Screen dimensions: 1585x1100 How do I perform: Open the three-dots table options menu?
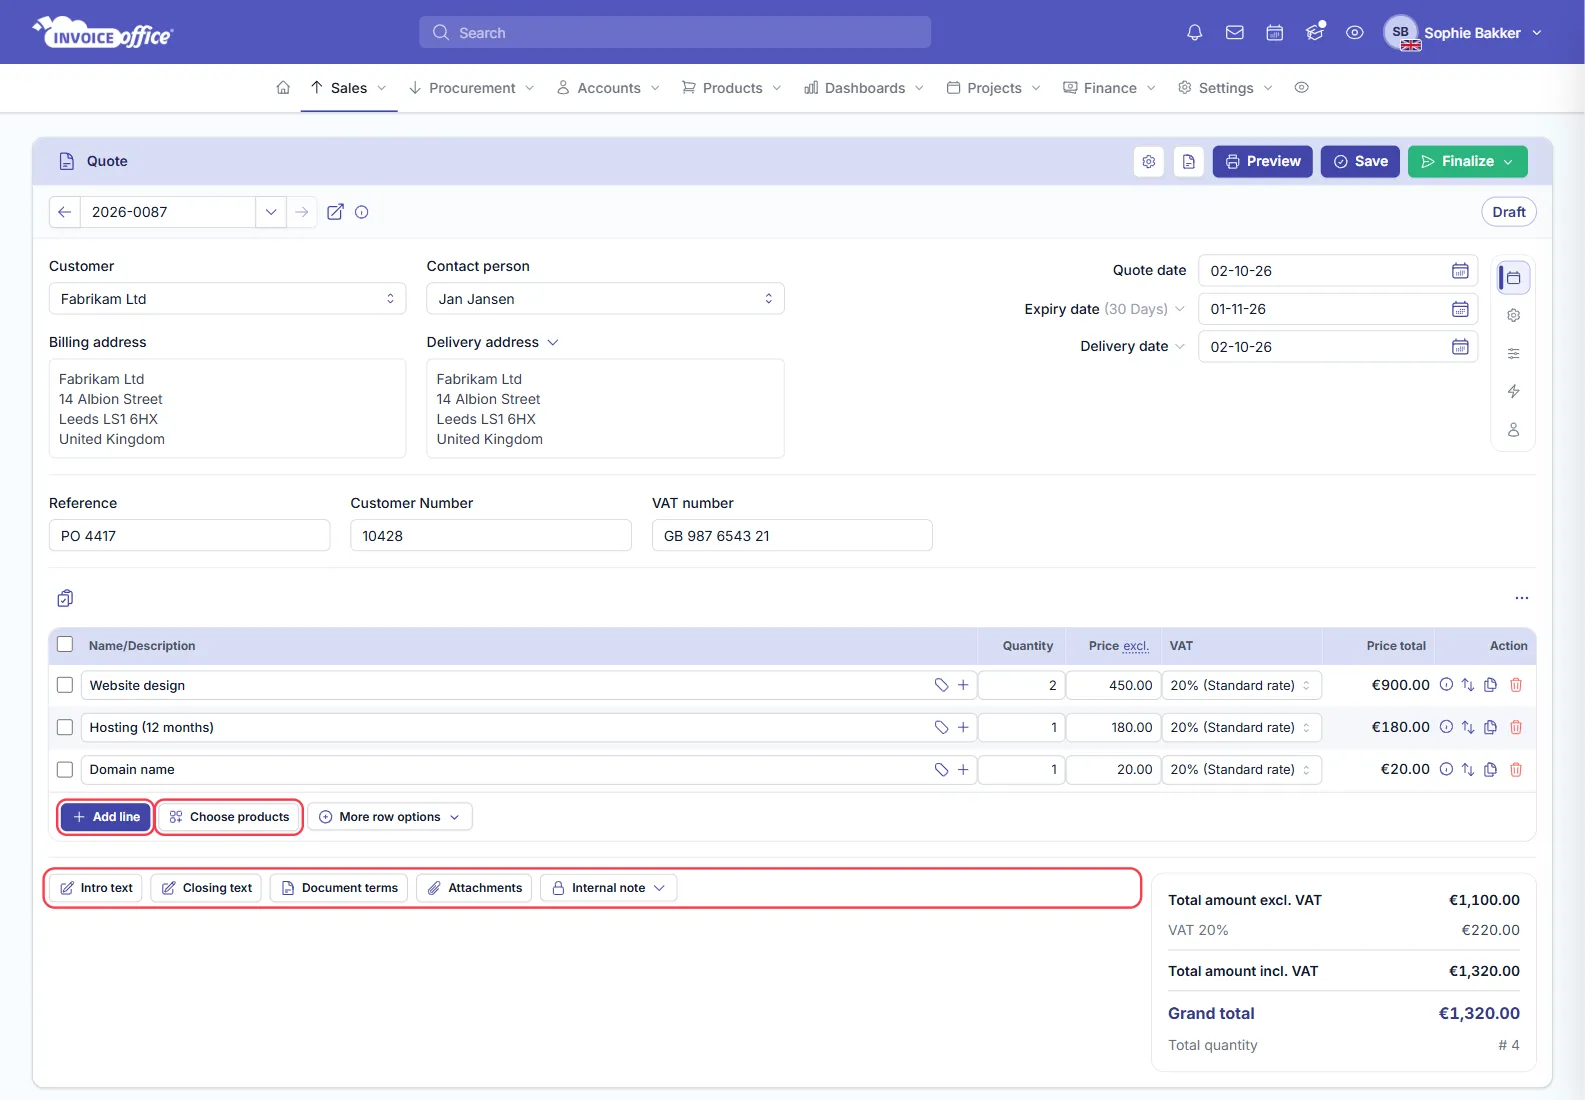(x=1521, y=598)
